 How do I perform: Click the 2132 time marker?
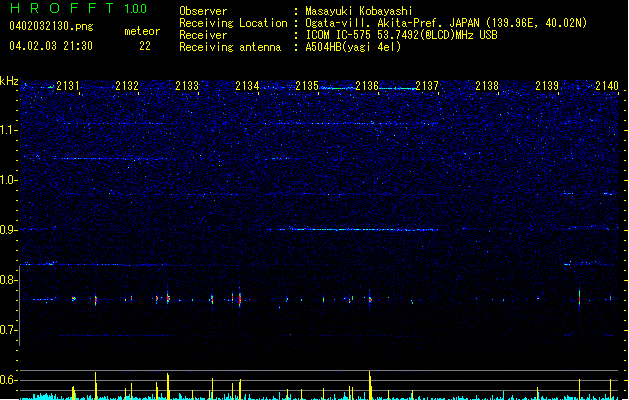127,85
